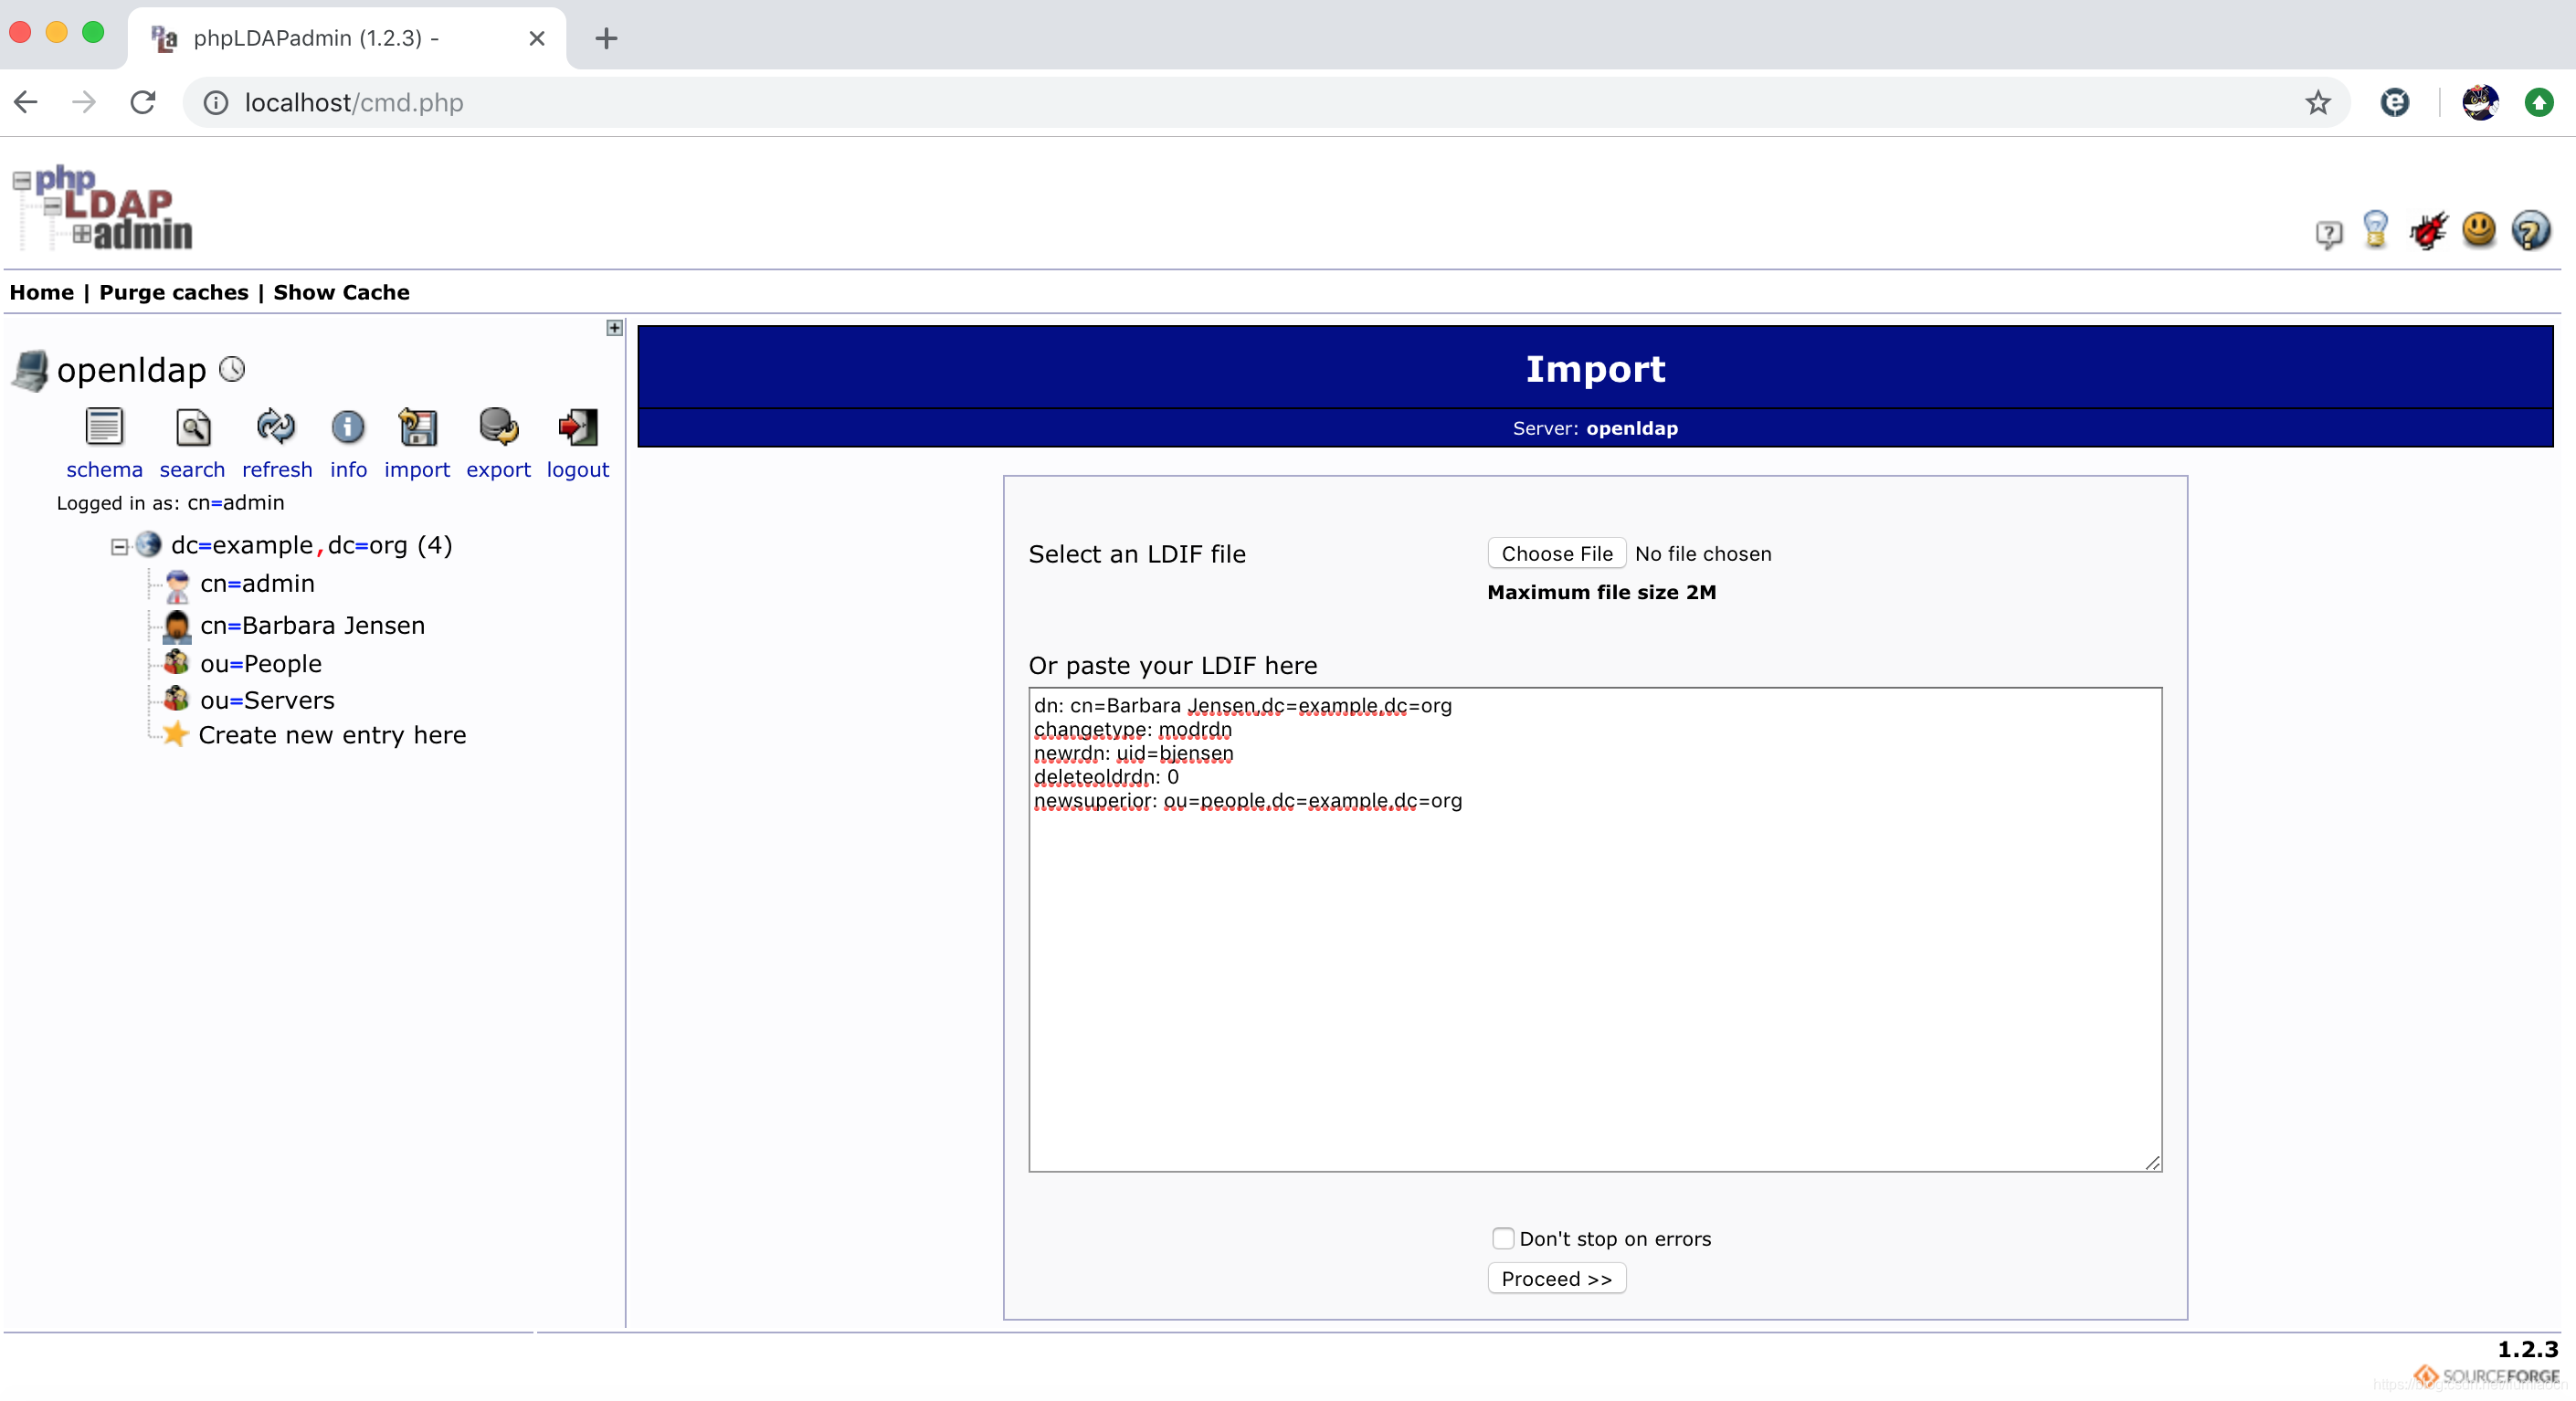Open Home menu item

tap(41, 291)
